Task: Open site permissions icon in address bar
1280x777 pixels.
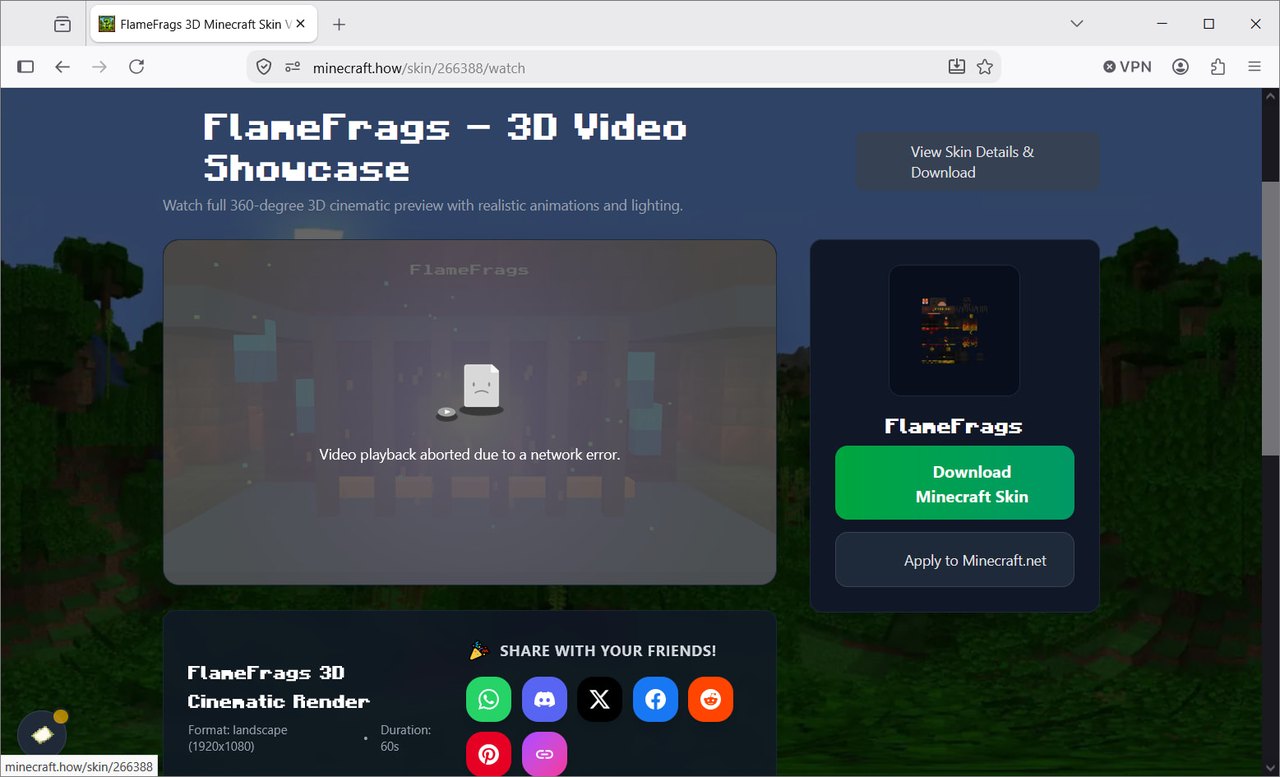Action: click(x=292, y=67)
